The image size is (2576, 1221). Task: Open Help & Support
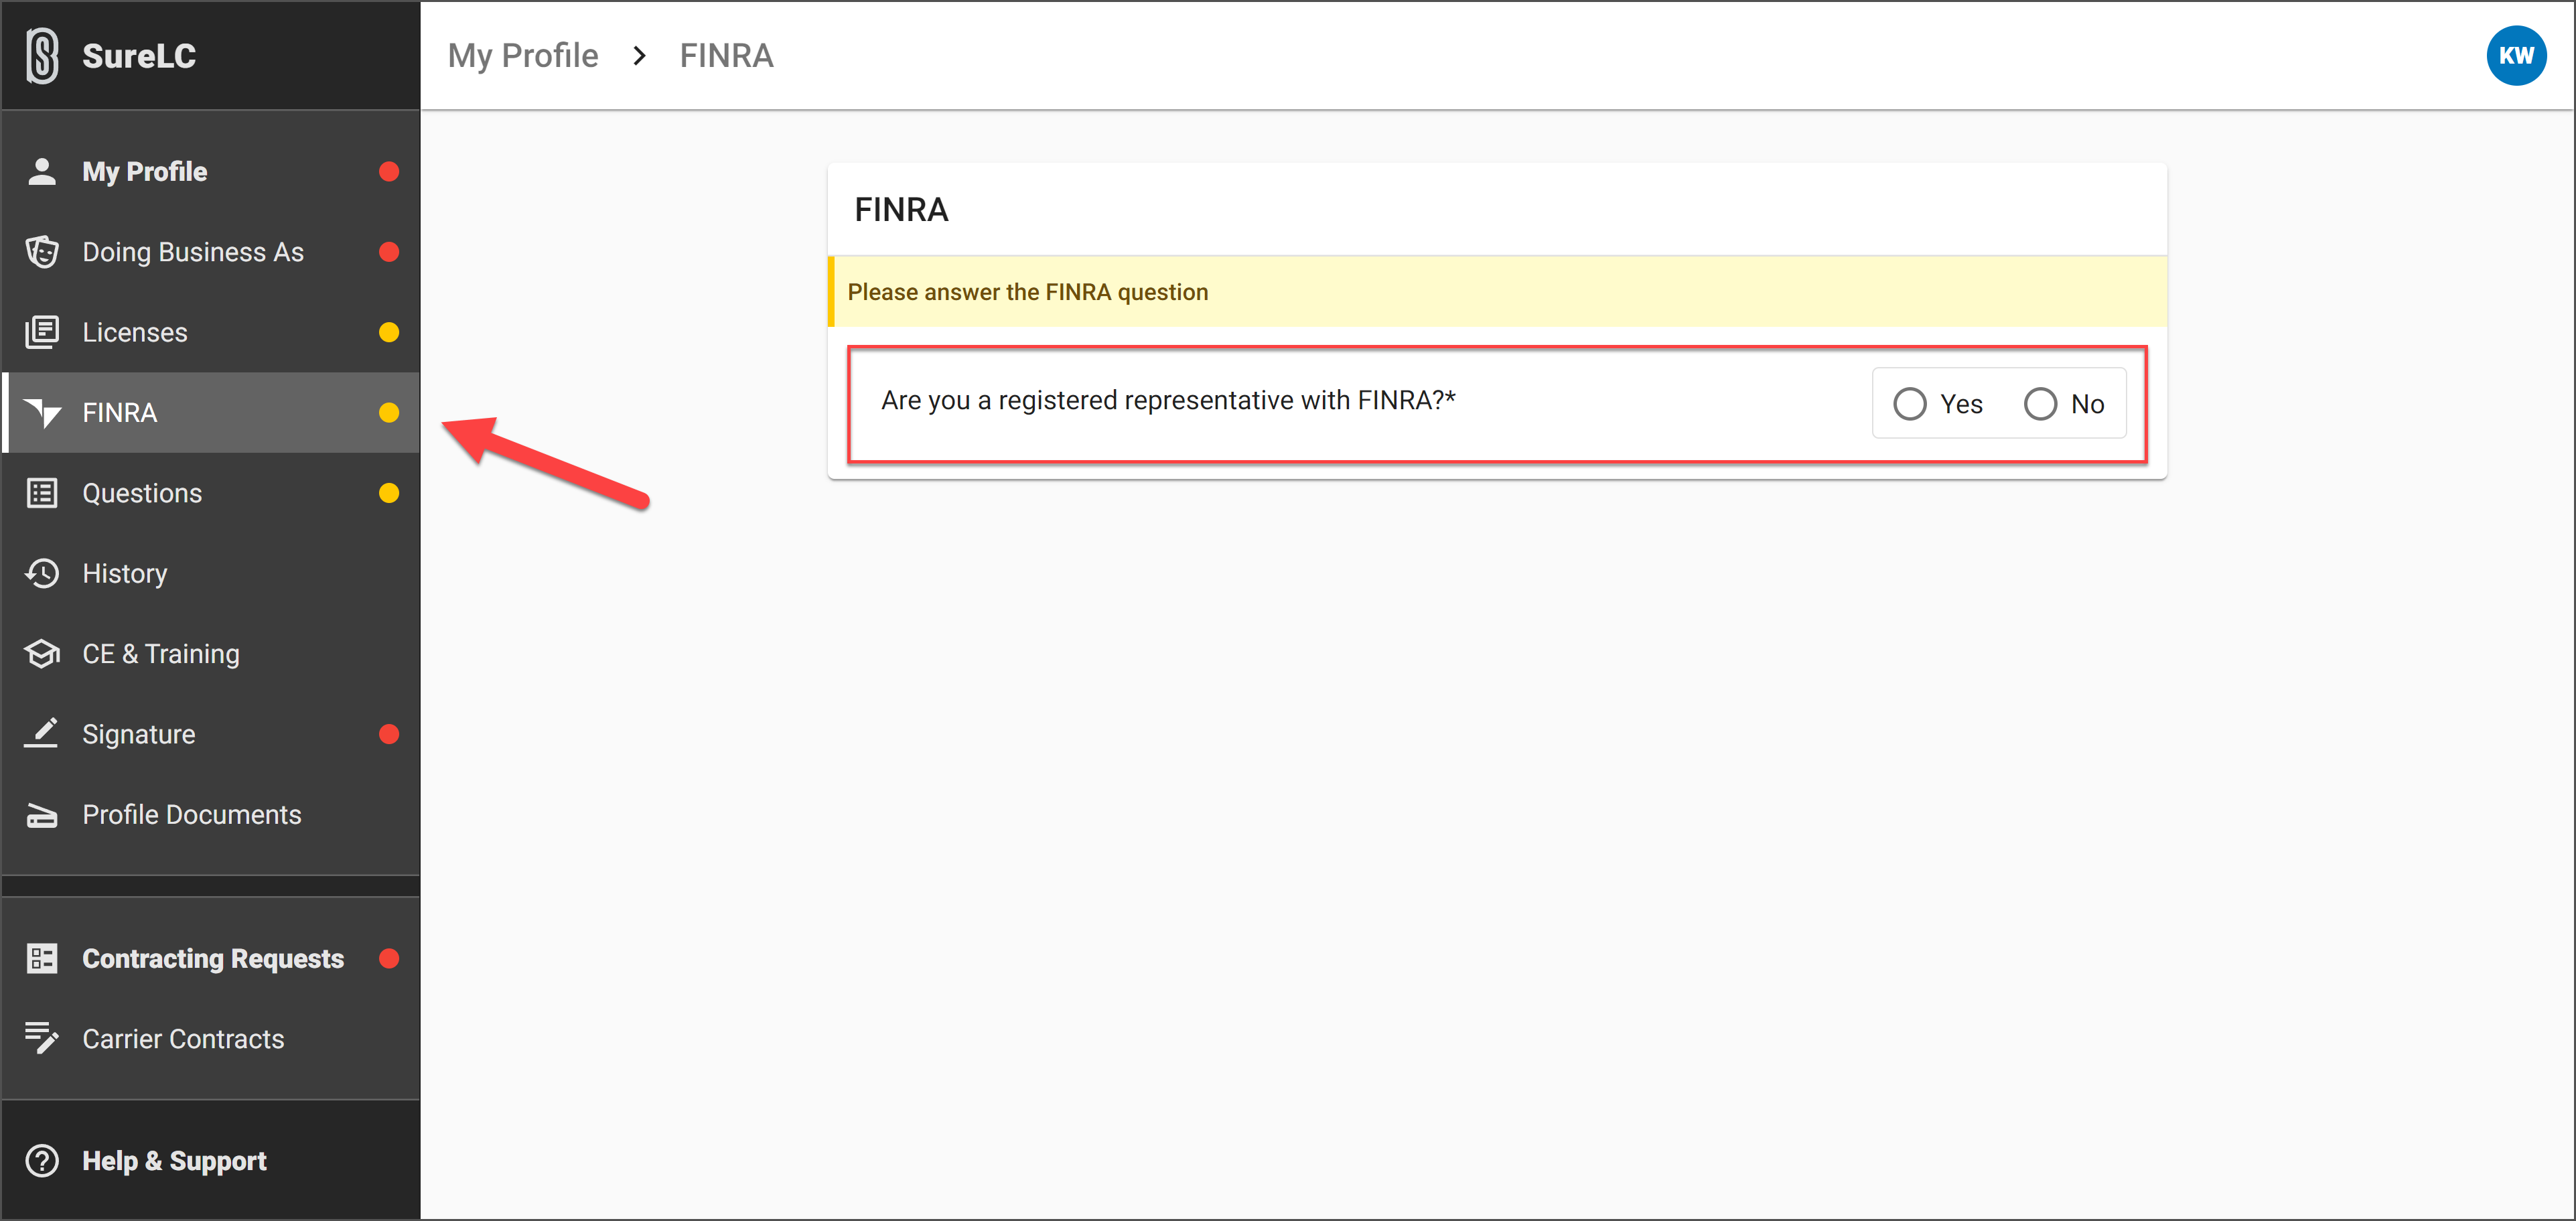click(x=174, y=1160)
